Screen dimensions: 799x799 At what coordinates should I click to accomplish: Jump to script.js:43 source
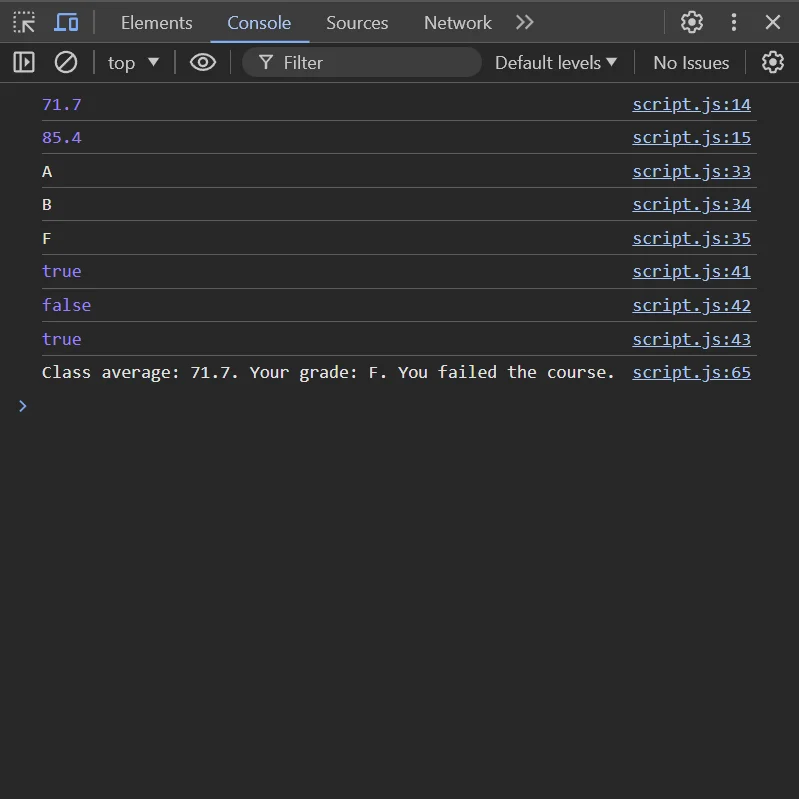pyautogui.click(x=691, y=339)
